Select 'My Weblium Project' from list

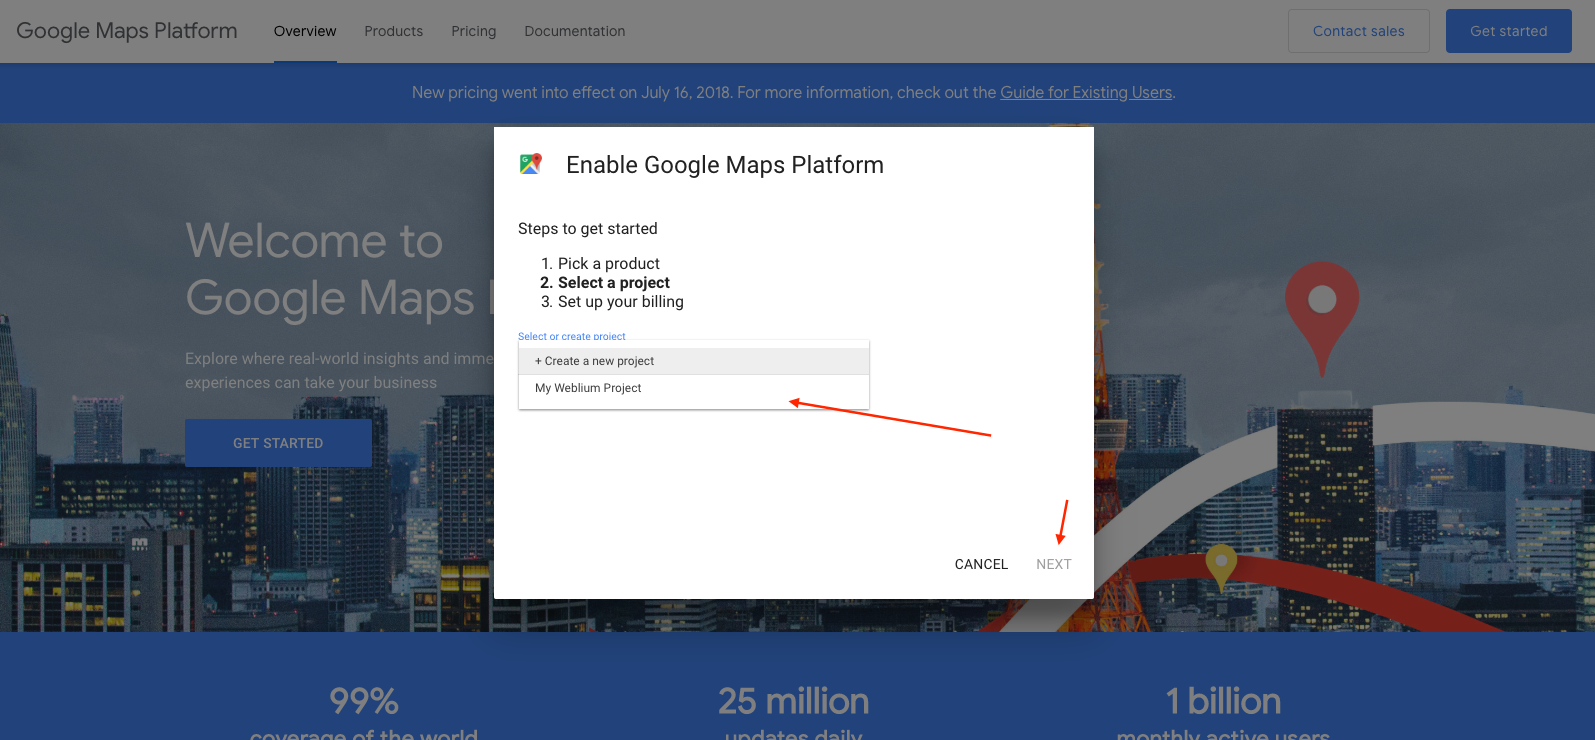click(x=694, y=388)
